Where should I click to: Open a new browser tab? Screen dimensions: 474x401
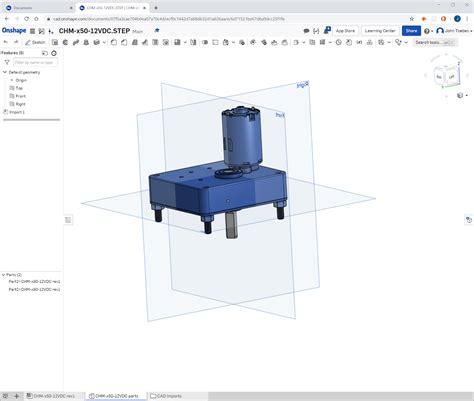coord(156,8)
